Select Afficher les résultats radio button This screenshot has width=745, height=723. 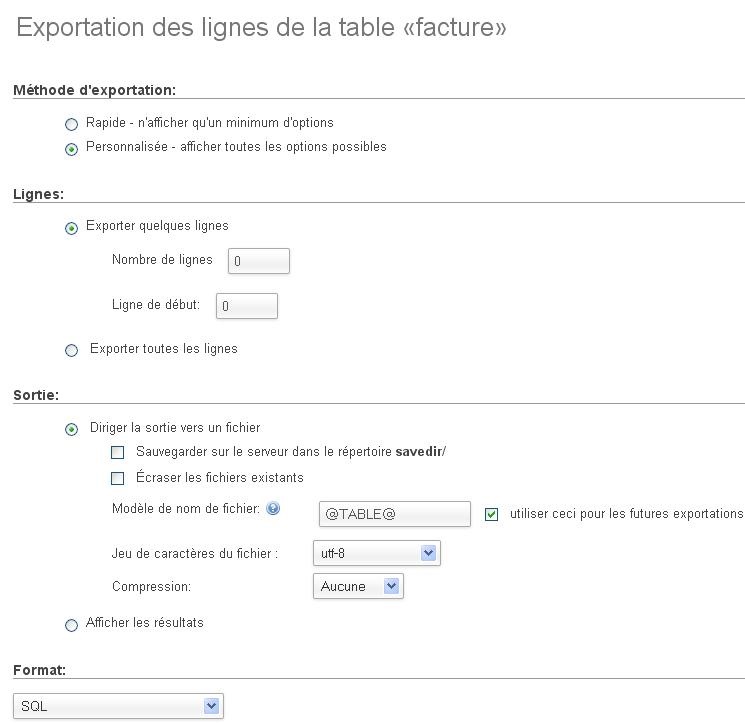coord(71,625)
